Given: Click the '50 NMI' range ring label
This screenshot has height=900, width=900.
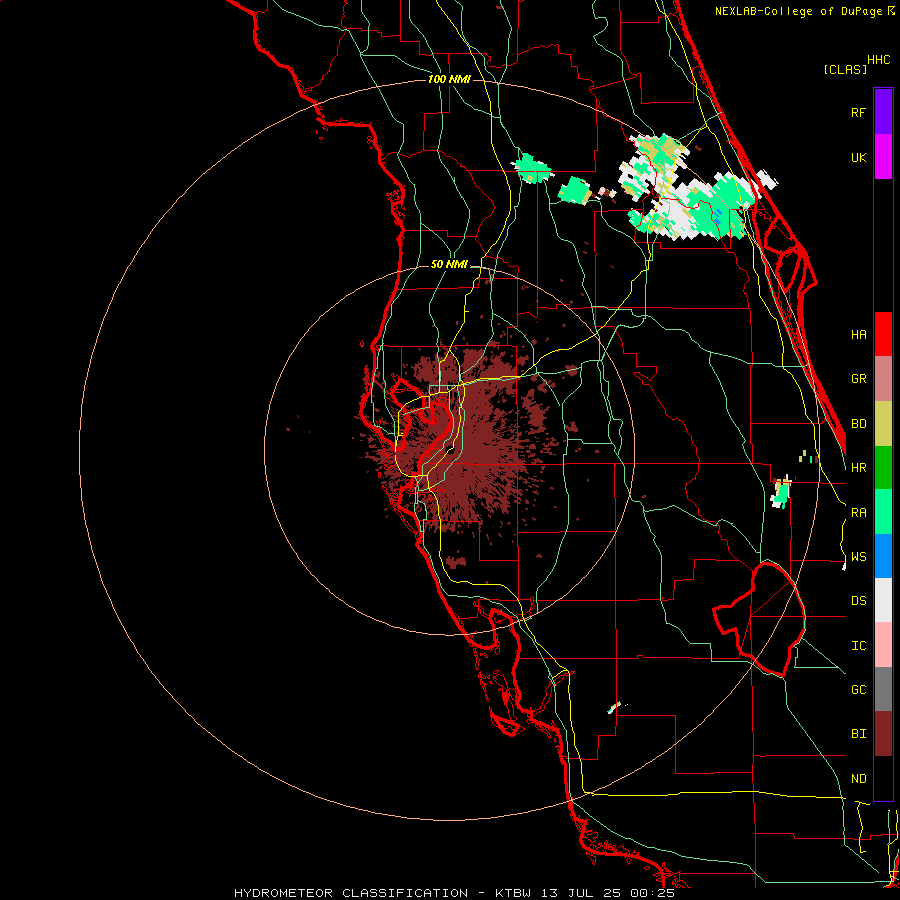Looking at the screenshot, I should click(449, 264).
